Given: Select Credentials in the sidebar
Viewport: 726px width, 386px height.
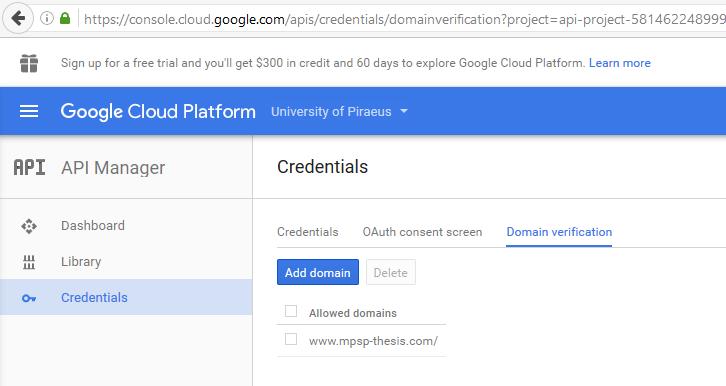Looking at the screenshot, I should (126, 298).
